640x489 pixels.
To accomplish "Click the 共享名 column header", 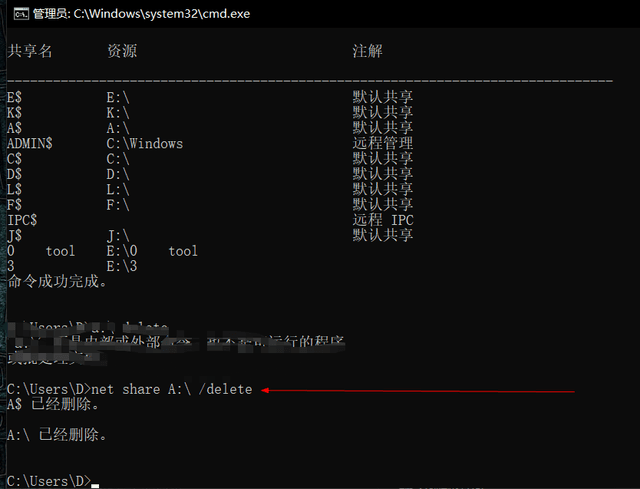I will [29, 51].
